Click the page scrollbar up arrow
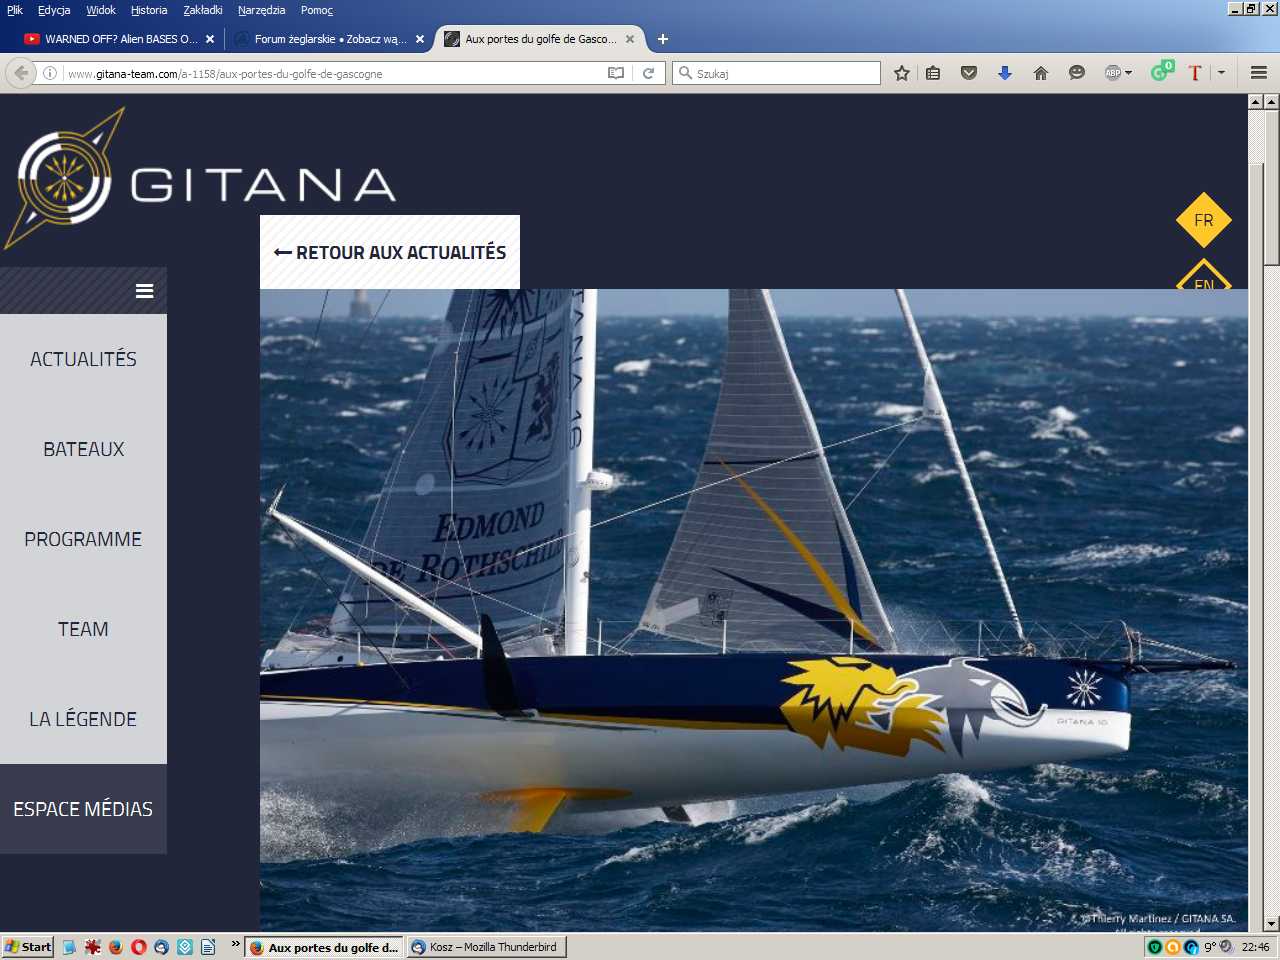This screenshot has height=960, width=1280. (x=1271, y=101)
